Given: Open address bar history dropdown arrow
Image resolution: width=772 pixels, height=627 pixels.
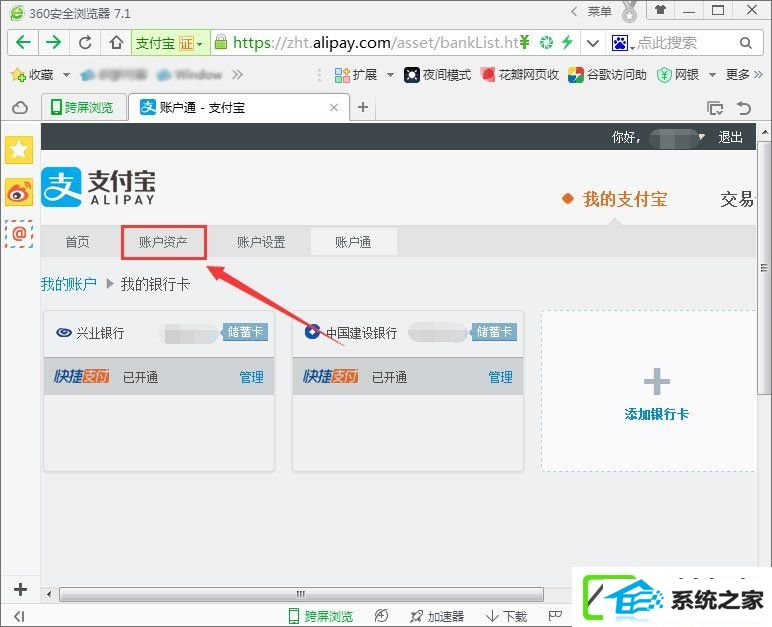Looking at the screenshot, I should (x=593, y=43).
